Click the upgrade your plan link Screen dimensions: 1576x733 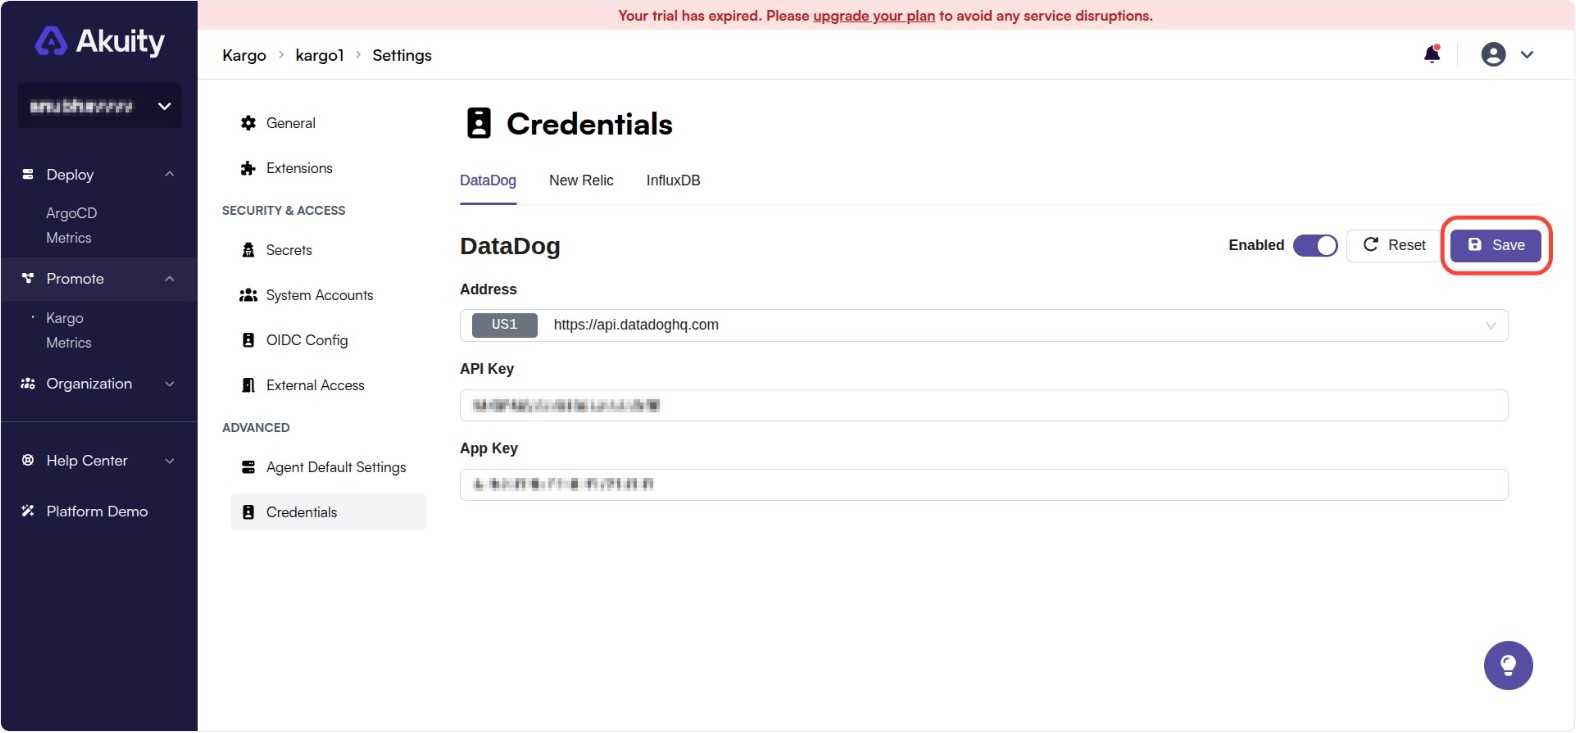click(x=874, y=16)
